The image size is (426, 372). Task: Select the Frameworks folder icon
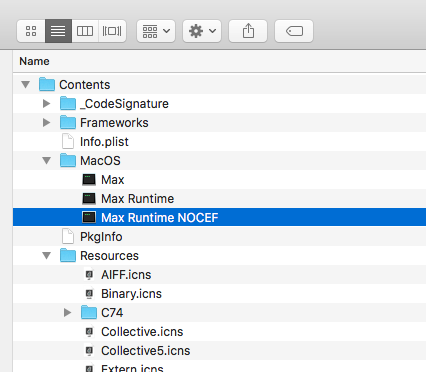tap(68, 122)
